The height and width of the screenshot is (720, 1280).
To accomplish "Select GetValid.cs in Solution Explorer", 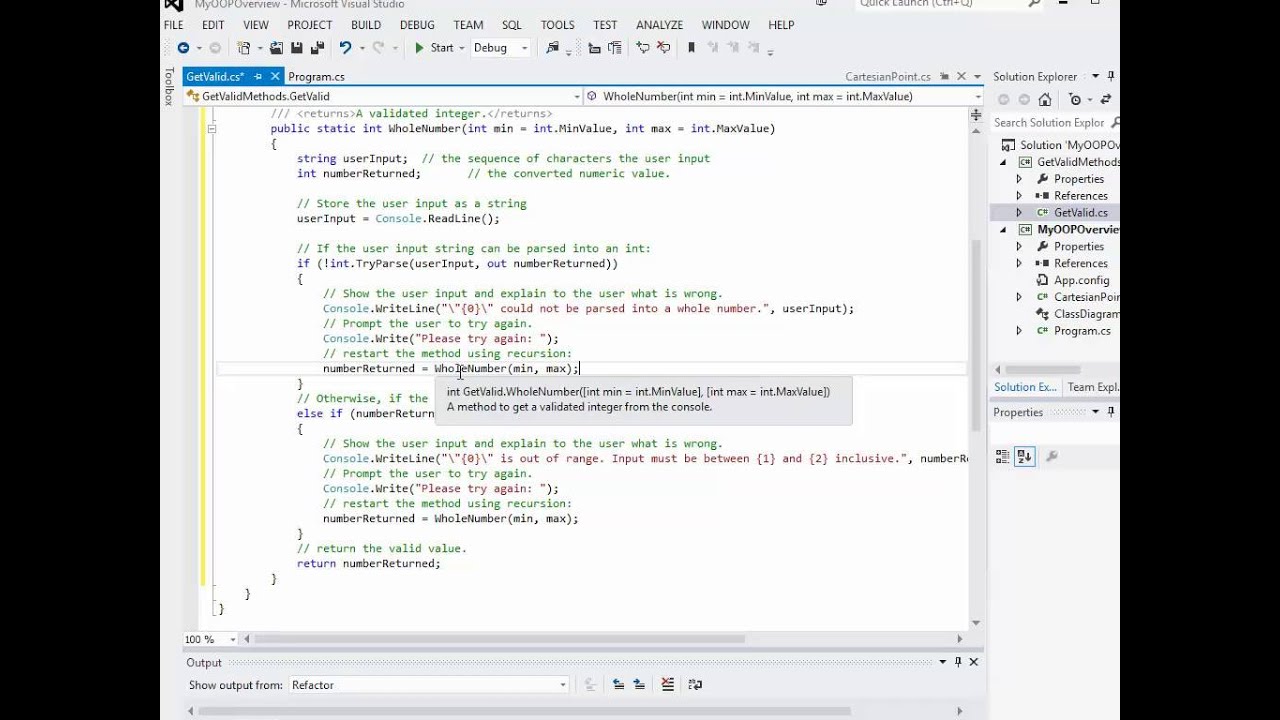I will (x=1080, y=213).
